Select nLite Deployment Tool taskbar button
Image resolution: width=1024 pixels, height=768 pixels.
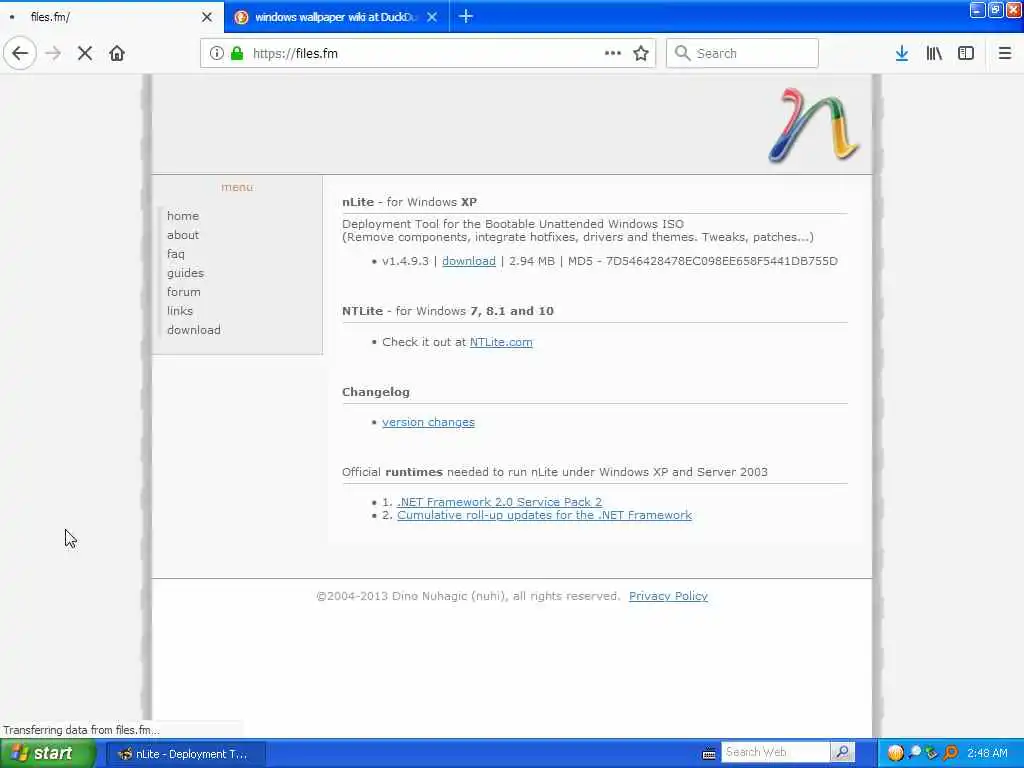[x=186, y=754]
